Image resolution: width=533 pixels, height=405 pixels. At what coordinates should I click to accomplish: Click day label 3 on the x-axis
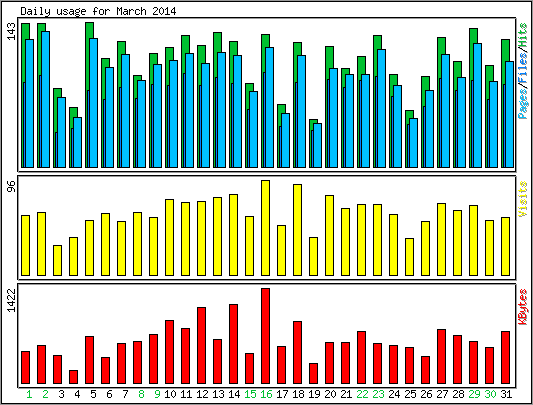click(x=61, y=394)
